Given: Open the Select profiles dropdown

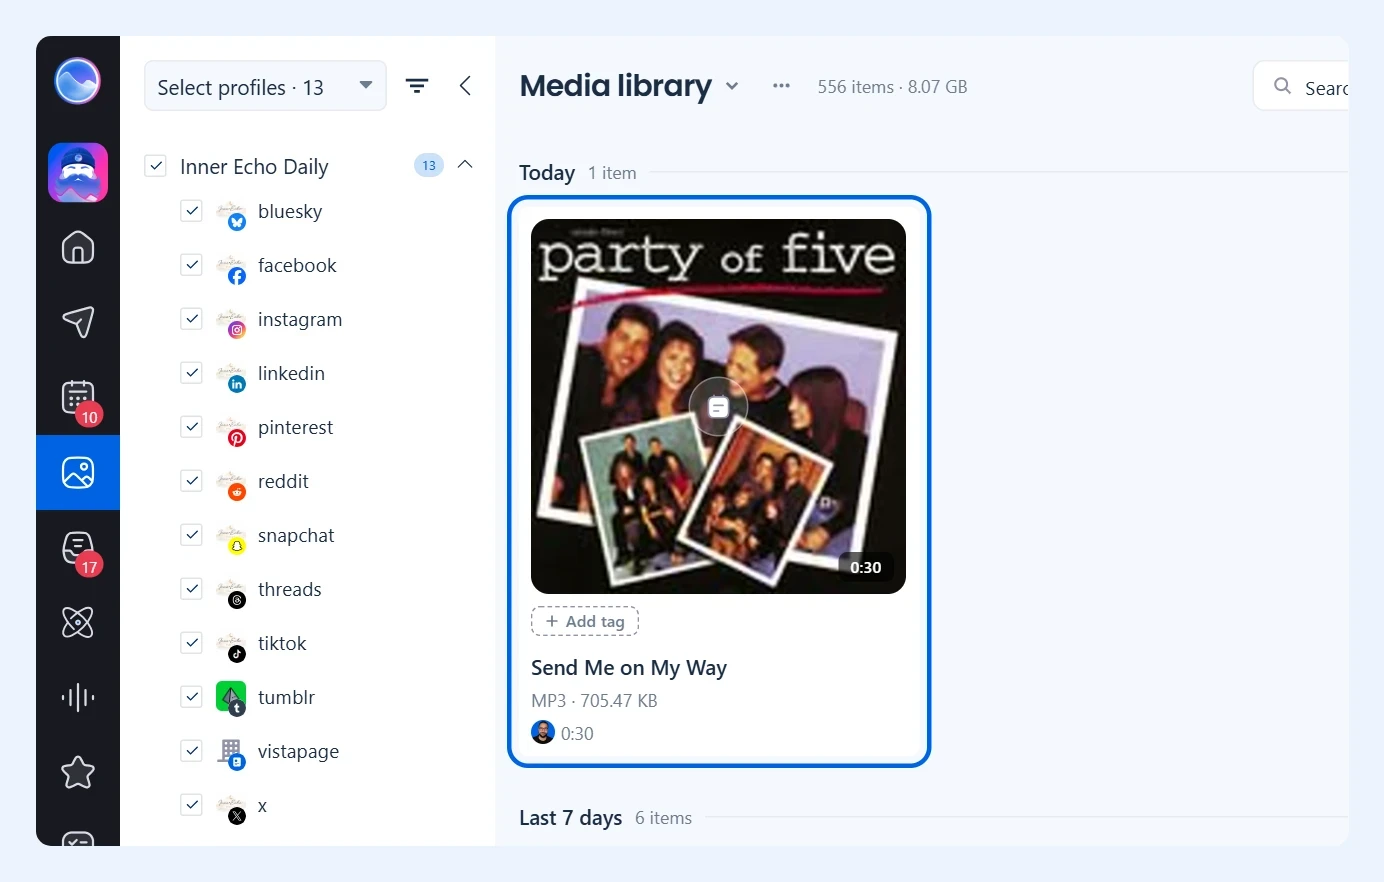Looking at the screenshot, I should [x=265, y=86].
